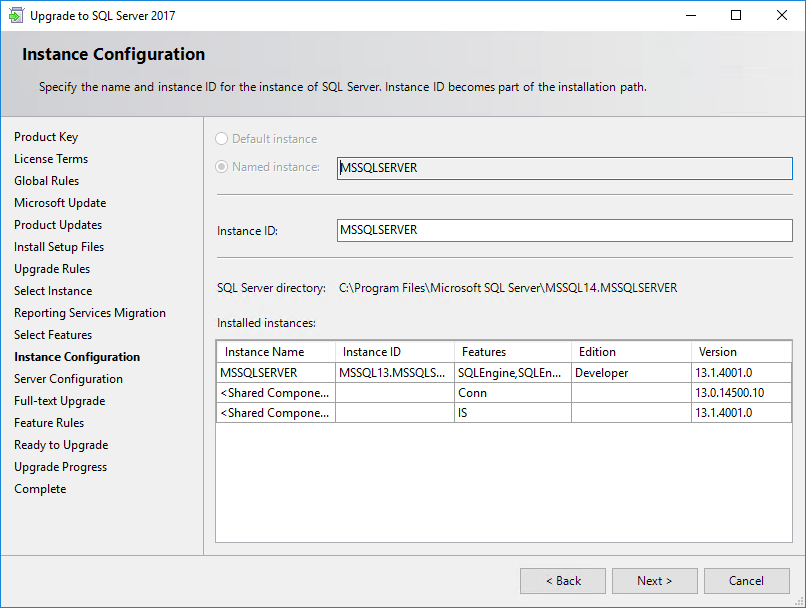Cancel the upgrade wizard

click(x=746, y=581)
